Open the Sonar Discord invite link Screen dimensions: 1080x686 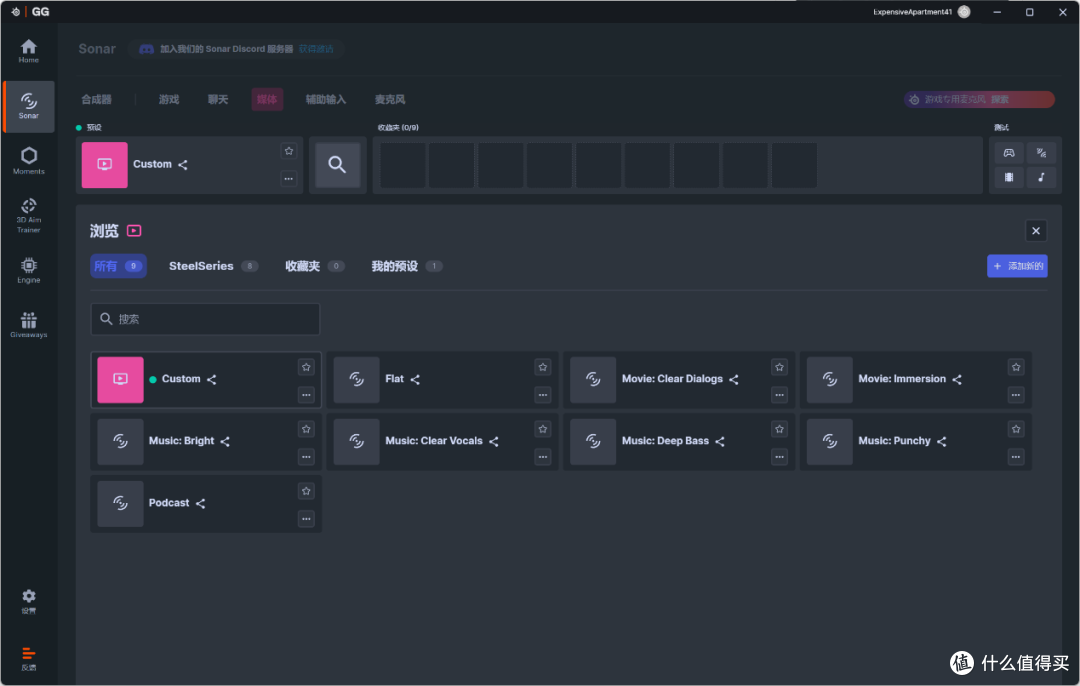click(x=316, y=49)
